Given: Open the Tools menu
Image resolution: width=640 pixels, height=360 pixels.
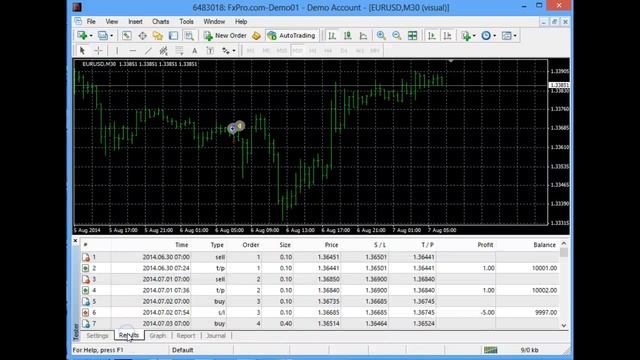Looking at the screenshot, I should tap(187, 22).
